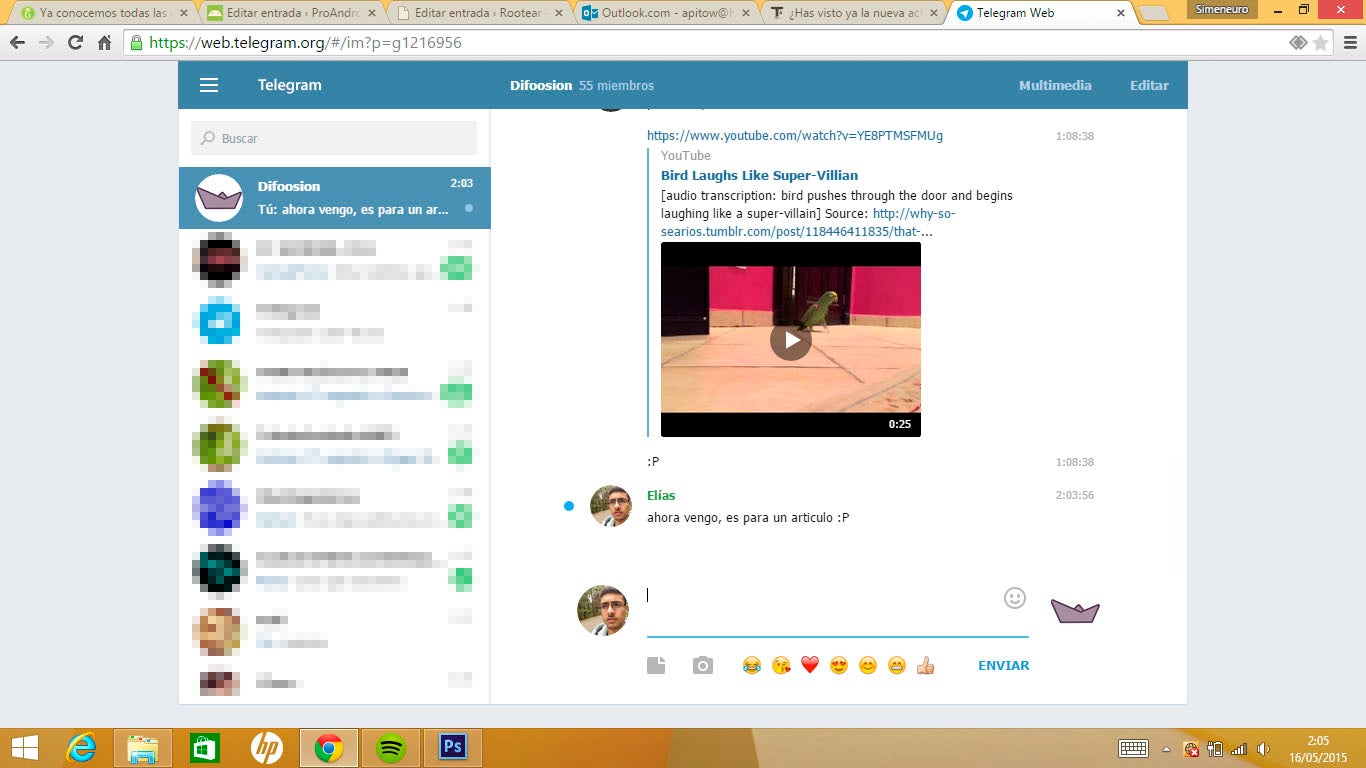Open the touch keyboard tray icon
The width and height of the screenshot is (1366, 768).
(1133, 748)
